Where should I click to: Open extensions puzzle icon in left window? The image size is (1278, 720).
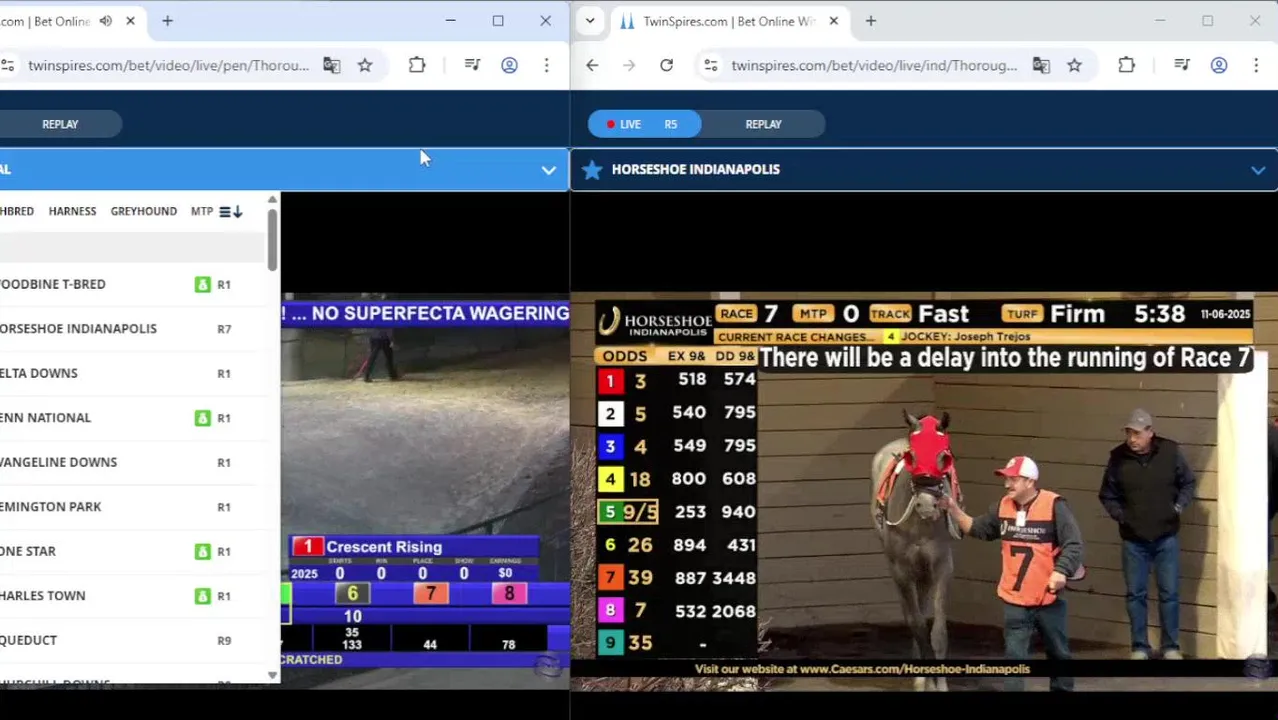(x=417, y=65)
